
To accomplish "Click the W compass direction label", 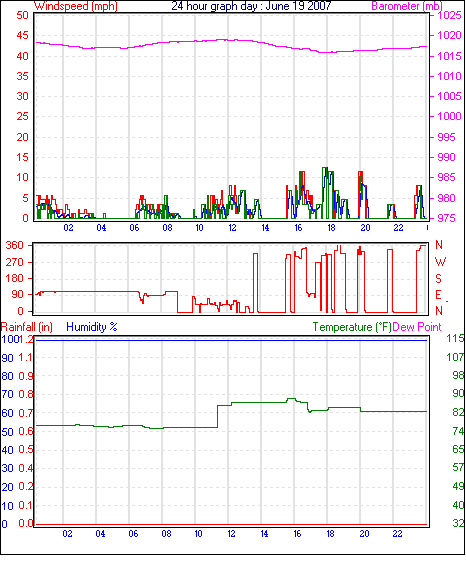I will (440, 262).
